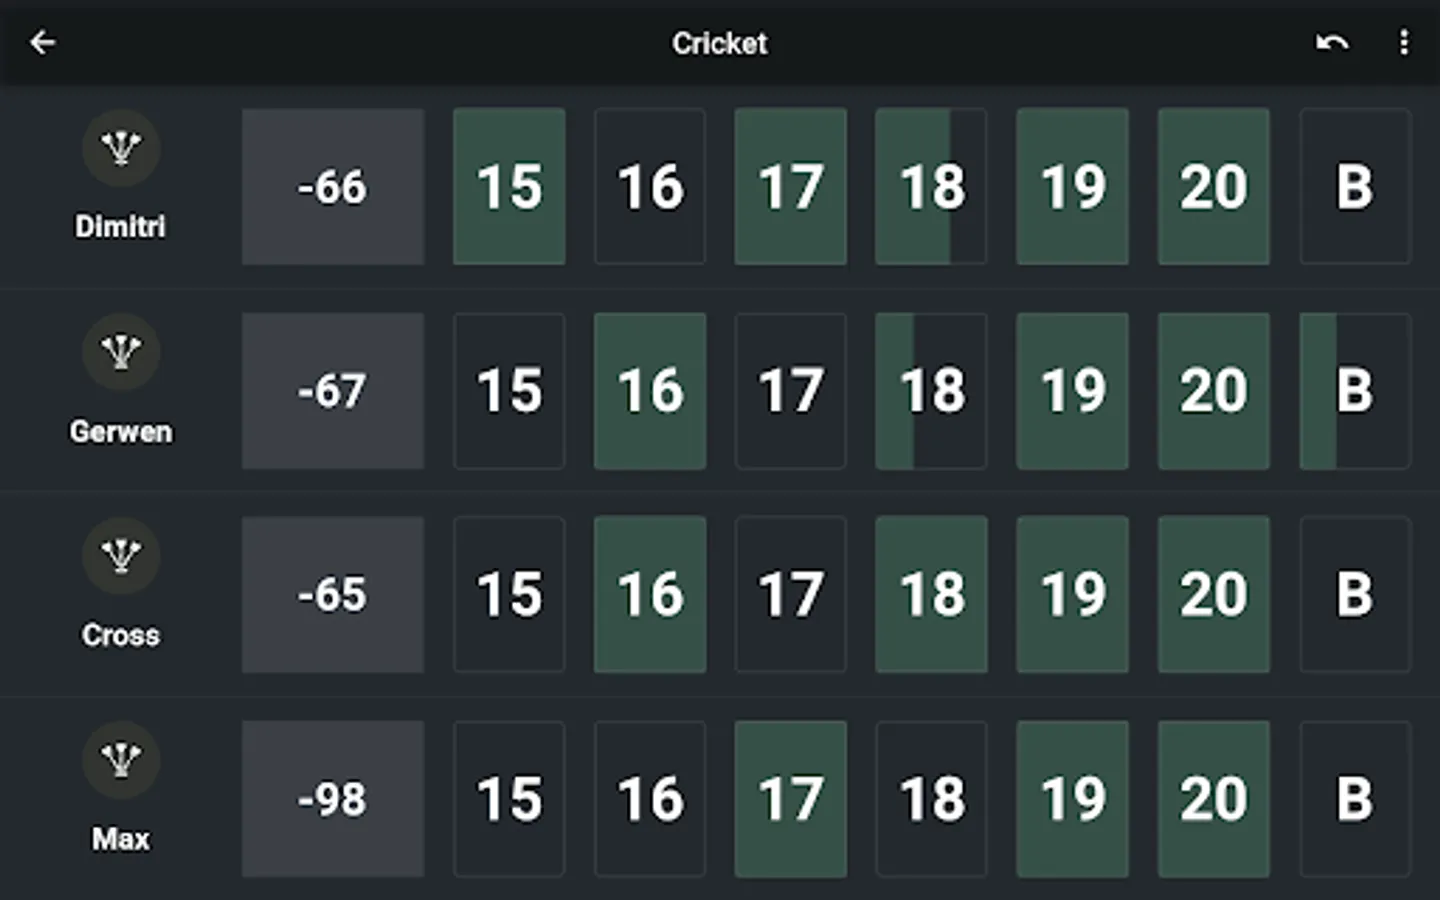Tap Cross's closed 16 tile
Image resolution: width=1440 pixels, height=900 pixels.
(650, 595)
